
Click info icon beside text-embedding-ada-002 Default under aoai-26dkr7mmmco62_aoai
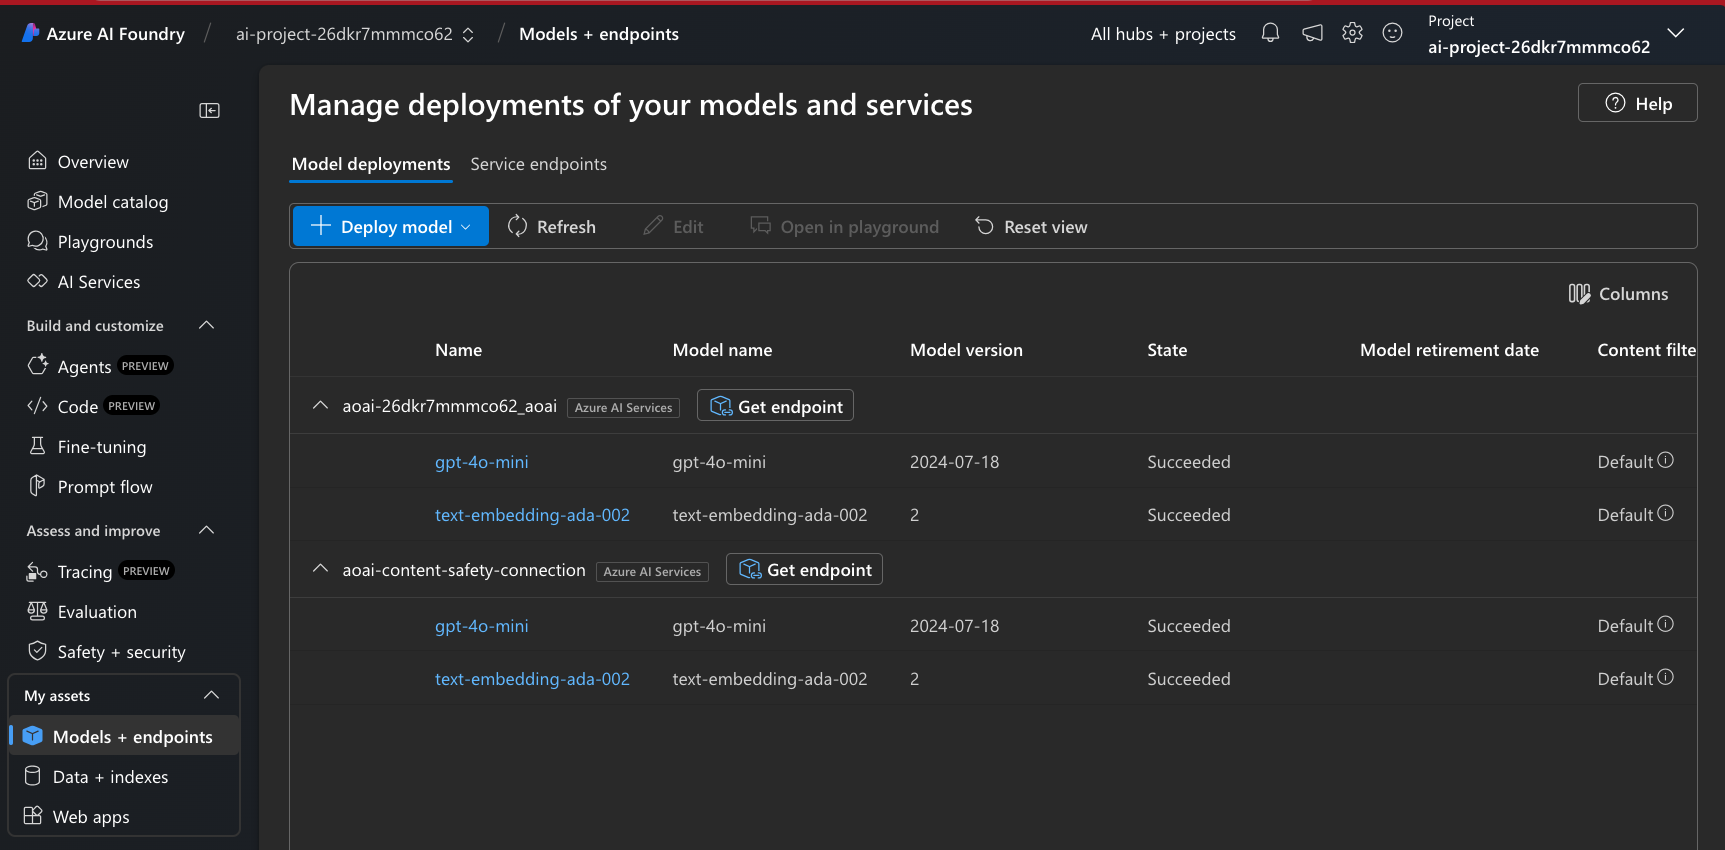point(1665,513)
